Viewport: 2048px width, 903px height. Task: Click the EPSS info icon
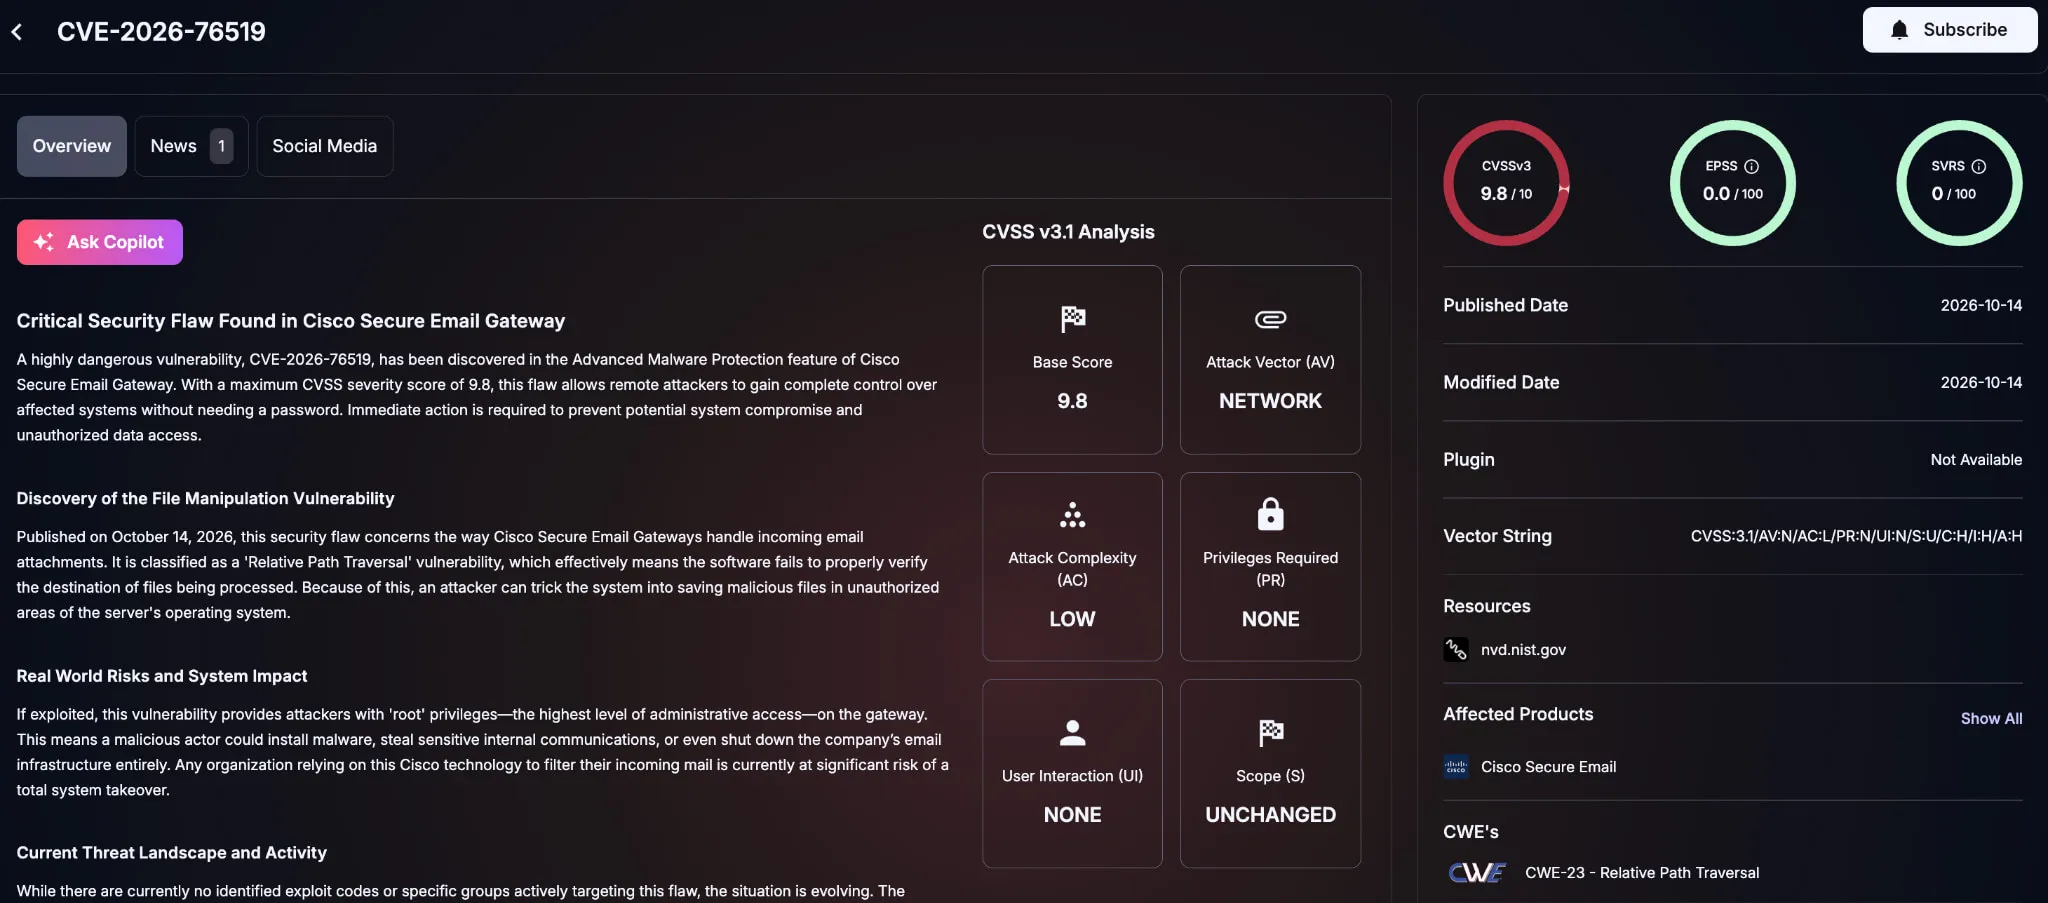pyautogui.click(x=1751, y=167)
